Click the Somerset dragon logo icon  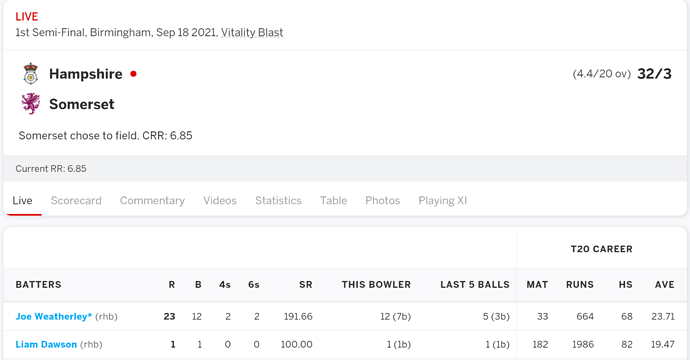30,104
